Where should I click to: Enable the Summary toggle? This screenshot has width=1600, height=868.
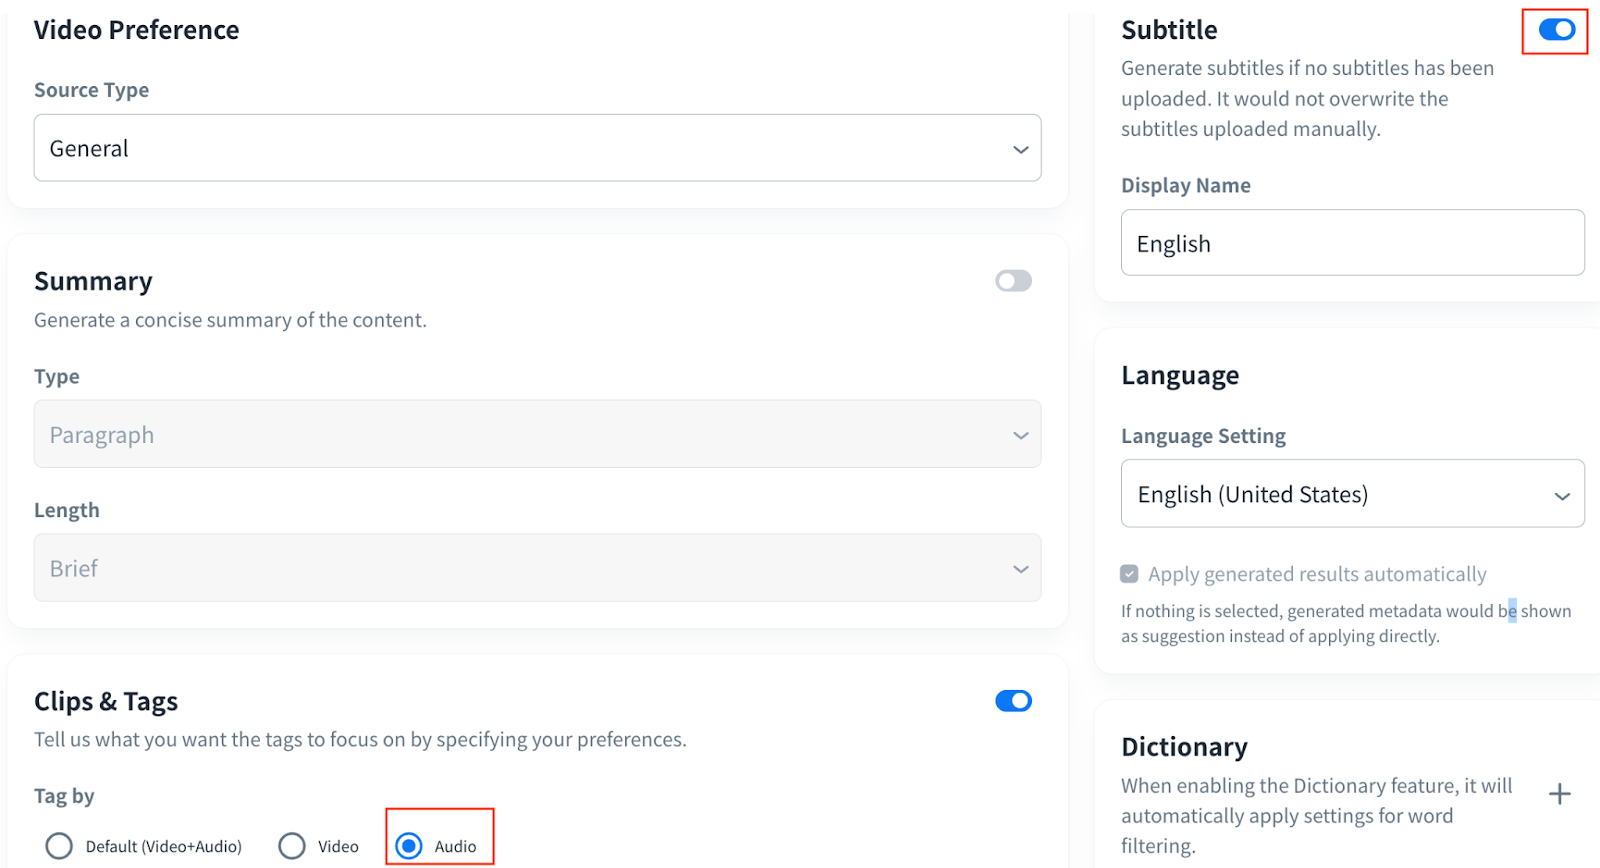tap(1013, 281)
